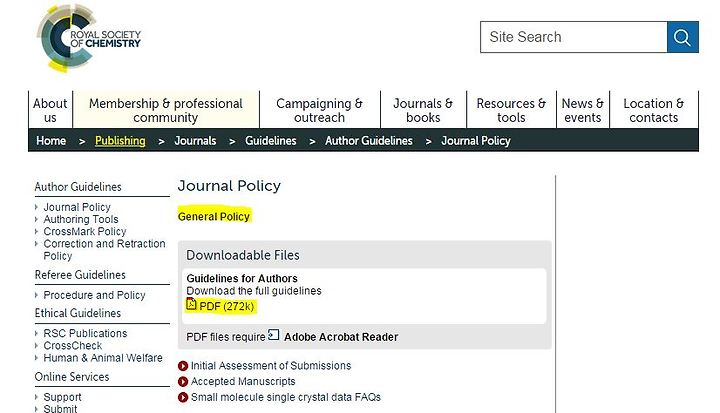Click the Guidelines for Authors title
This screenshot has height=413, width=720.
click(x=242, y=278)
